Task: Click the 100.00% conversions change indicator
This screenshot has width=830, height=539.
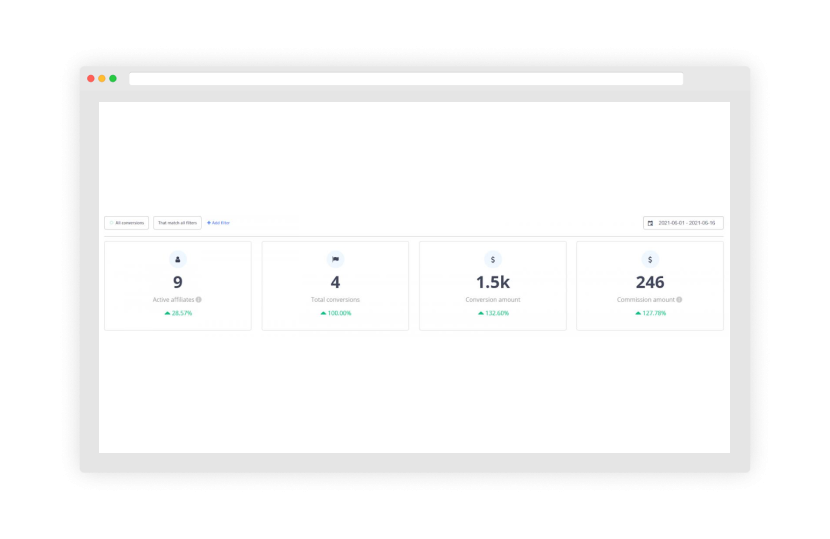Action: (x=336, y=313)
